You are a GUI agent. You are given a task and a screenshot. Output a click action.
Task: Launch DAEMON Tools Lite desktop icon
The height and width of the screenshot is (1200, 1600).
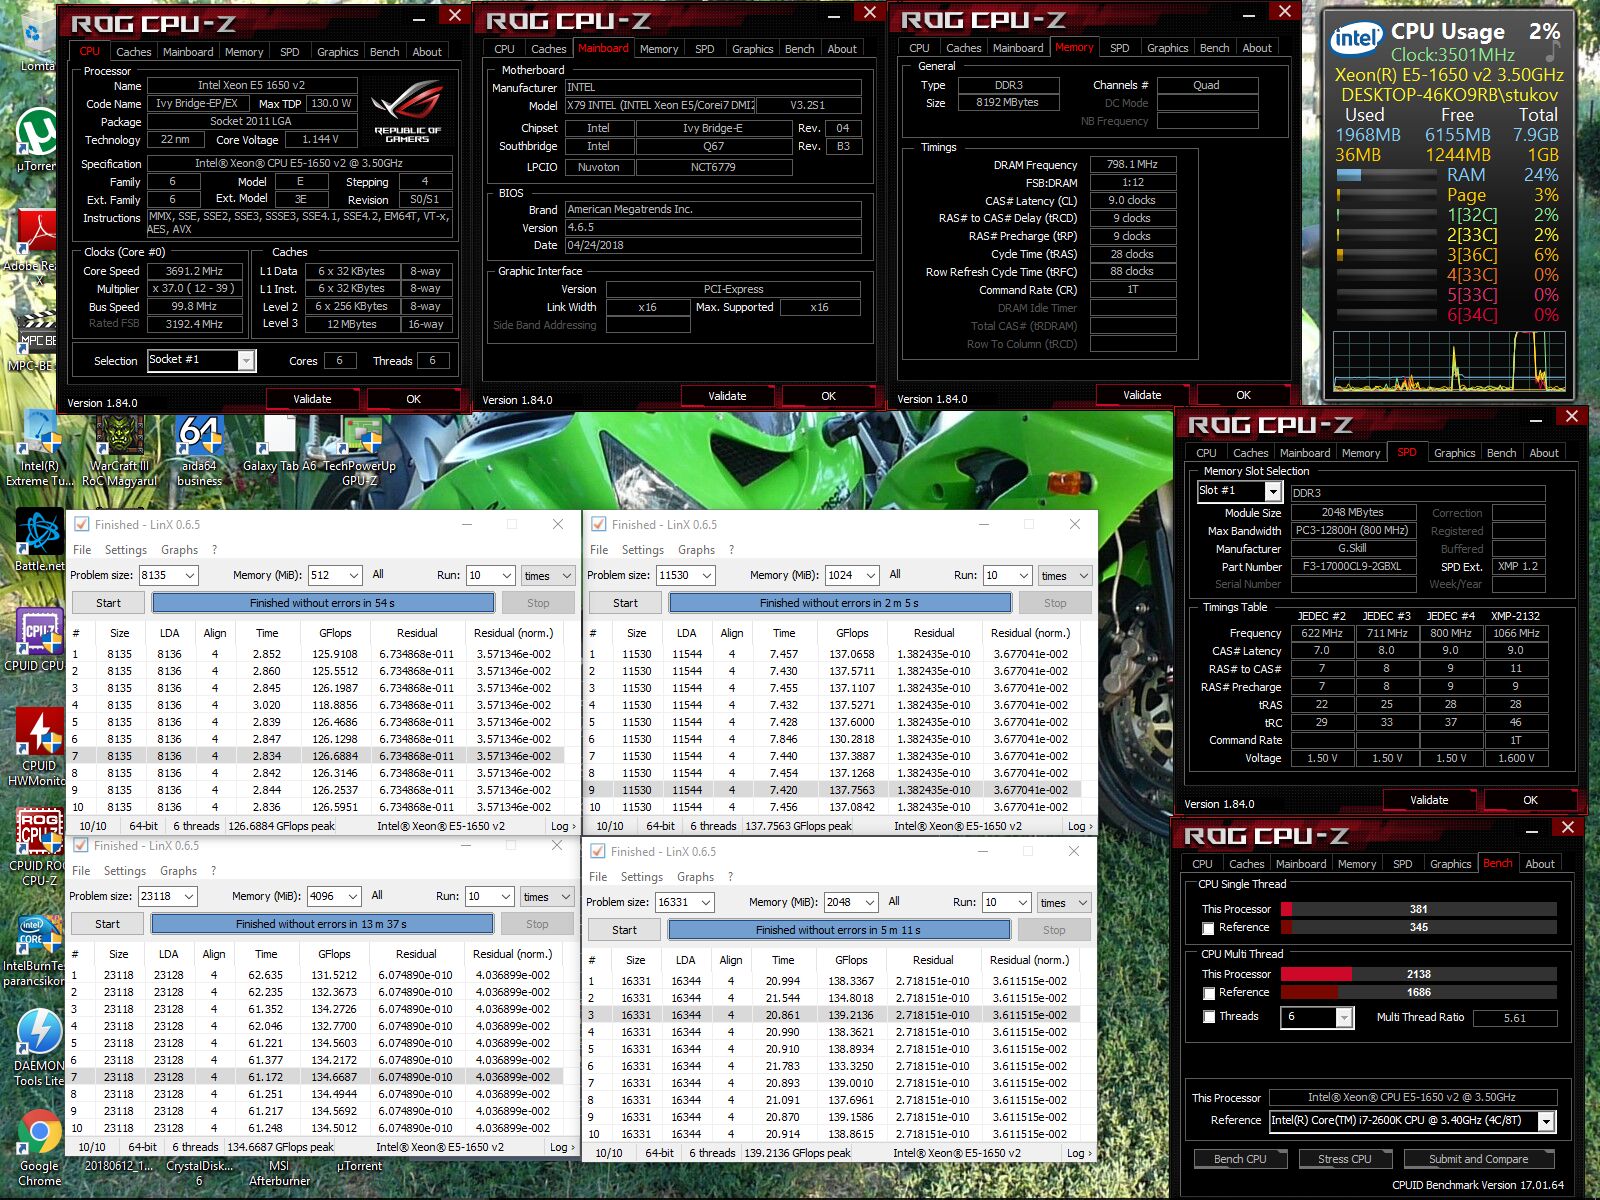click(38, 1047)
